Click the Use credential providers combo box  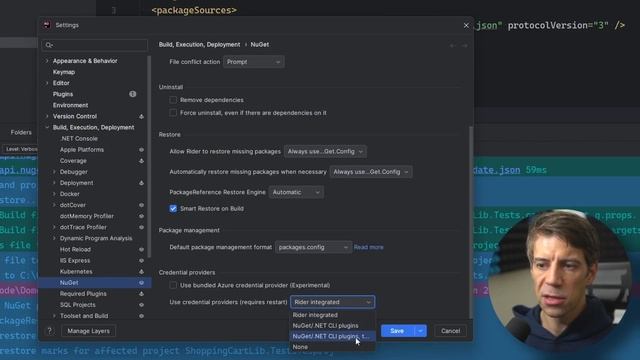[333, 302]
